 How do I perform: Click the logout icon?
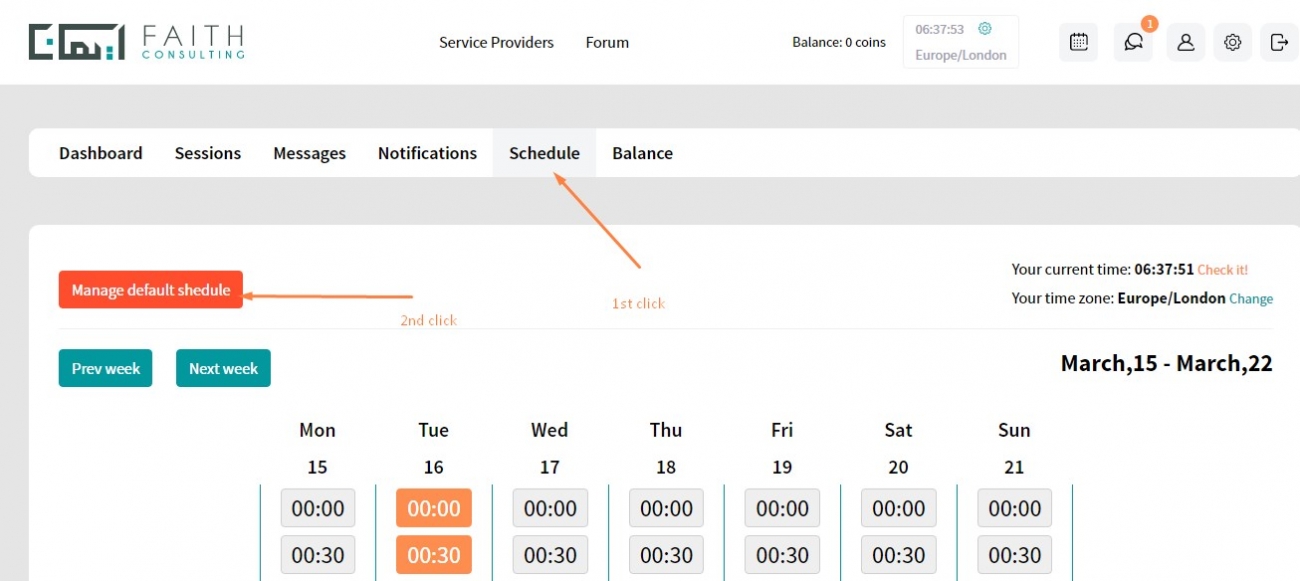point(1279,42)
